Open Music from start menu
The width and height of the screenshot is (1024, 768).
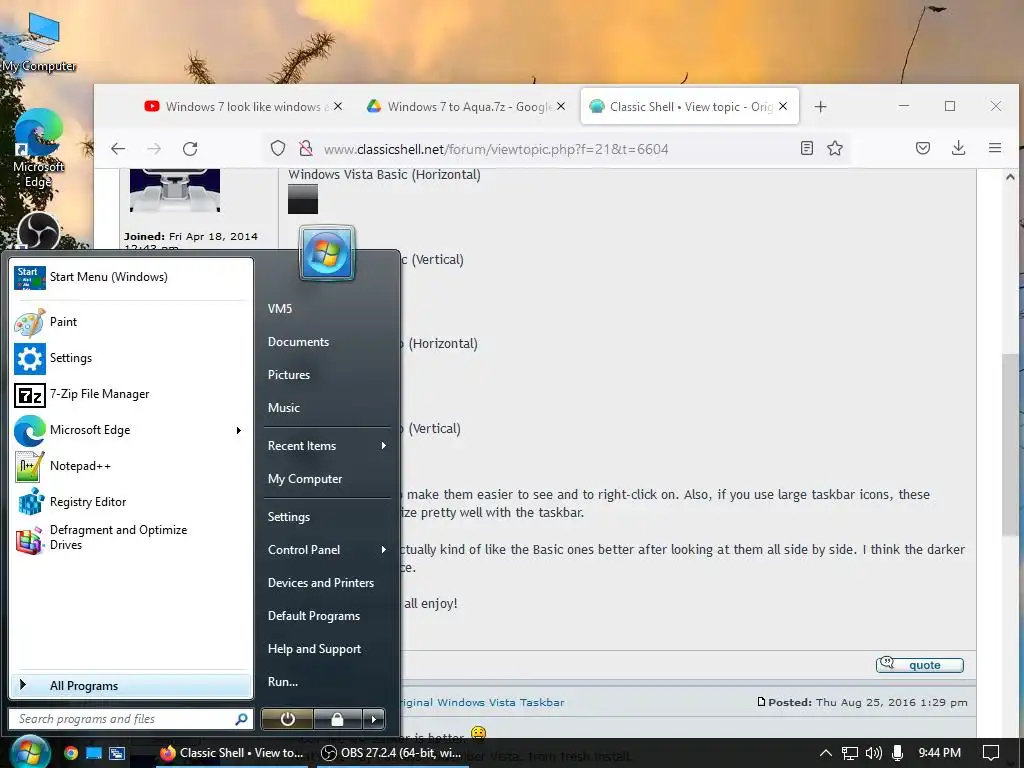click(283, 408)
